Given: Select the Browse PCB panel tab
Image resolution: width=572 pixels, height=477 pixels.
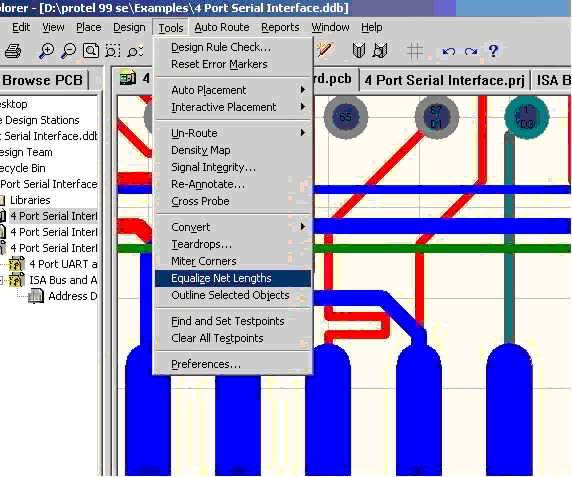Looking at the screenshot, I should tap(43, 80).
